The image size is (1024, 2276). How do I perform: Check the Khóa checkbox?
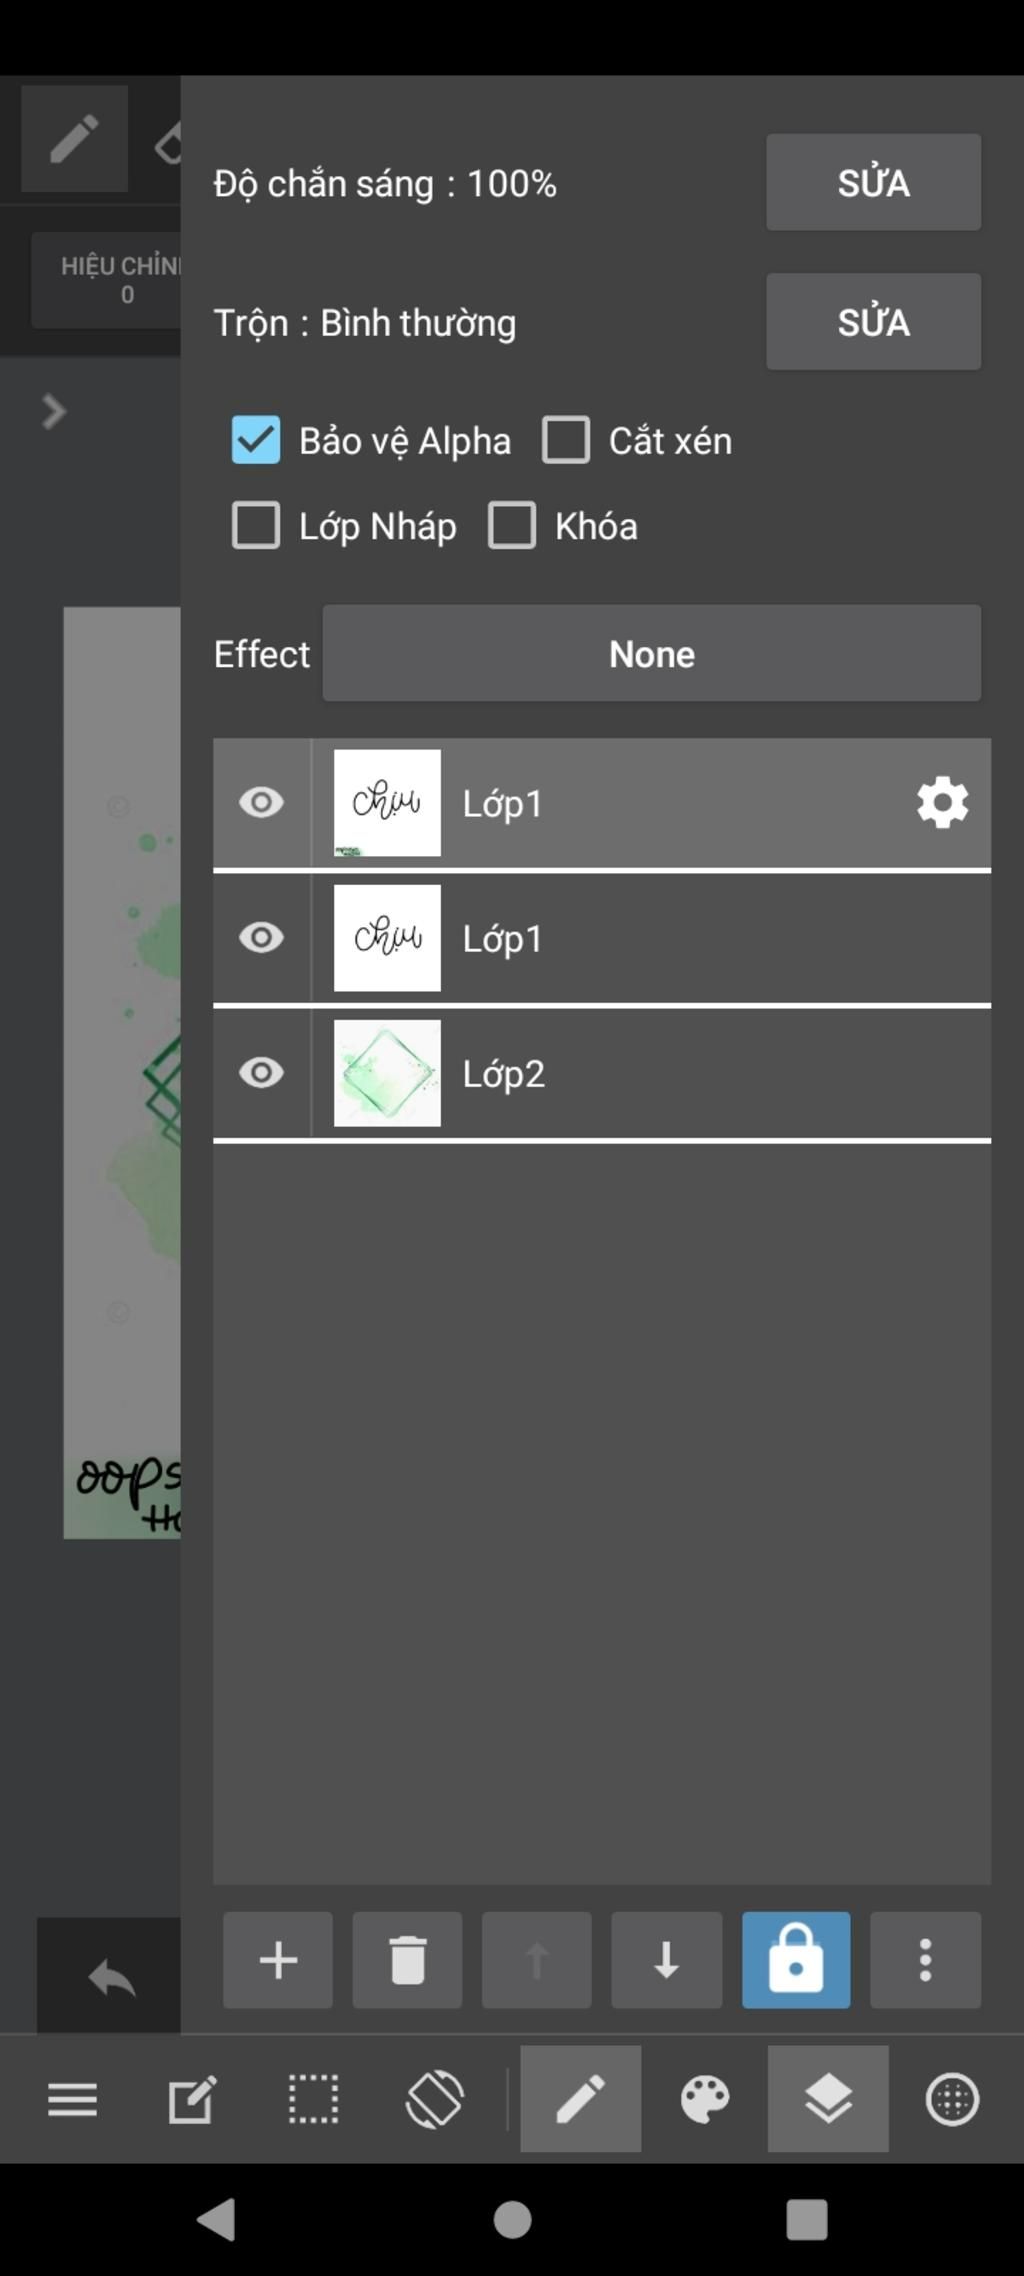512,526
